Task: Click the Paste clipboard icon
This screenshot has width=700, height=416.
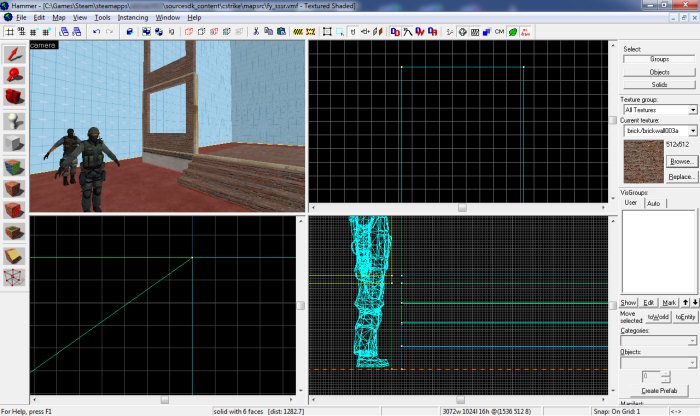Action: click(281, 32)
